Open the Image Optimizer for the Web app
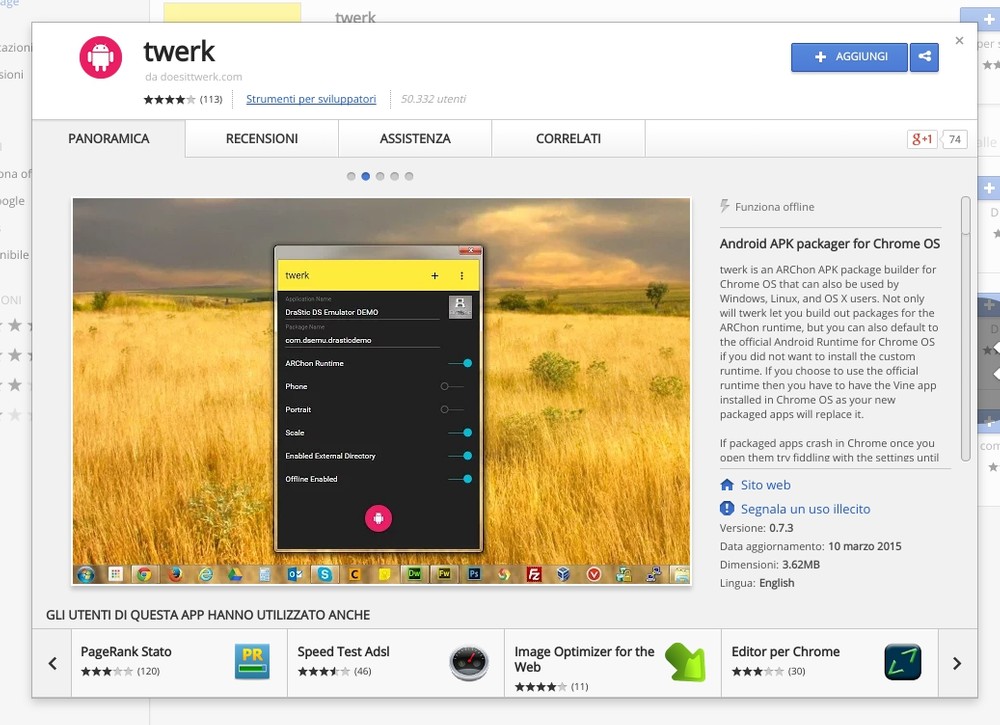The height and width of the screenshot is (725, 1000). [613, 663]
